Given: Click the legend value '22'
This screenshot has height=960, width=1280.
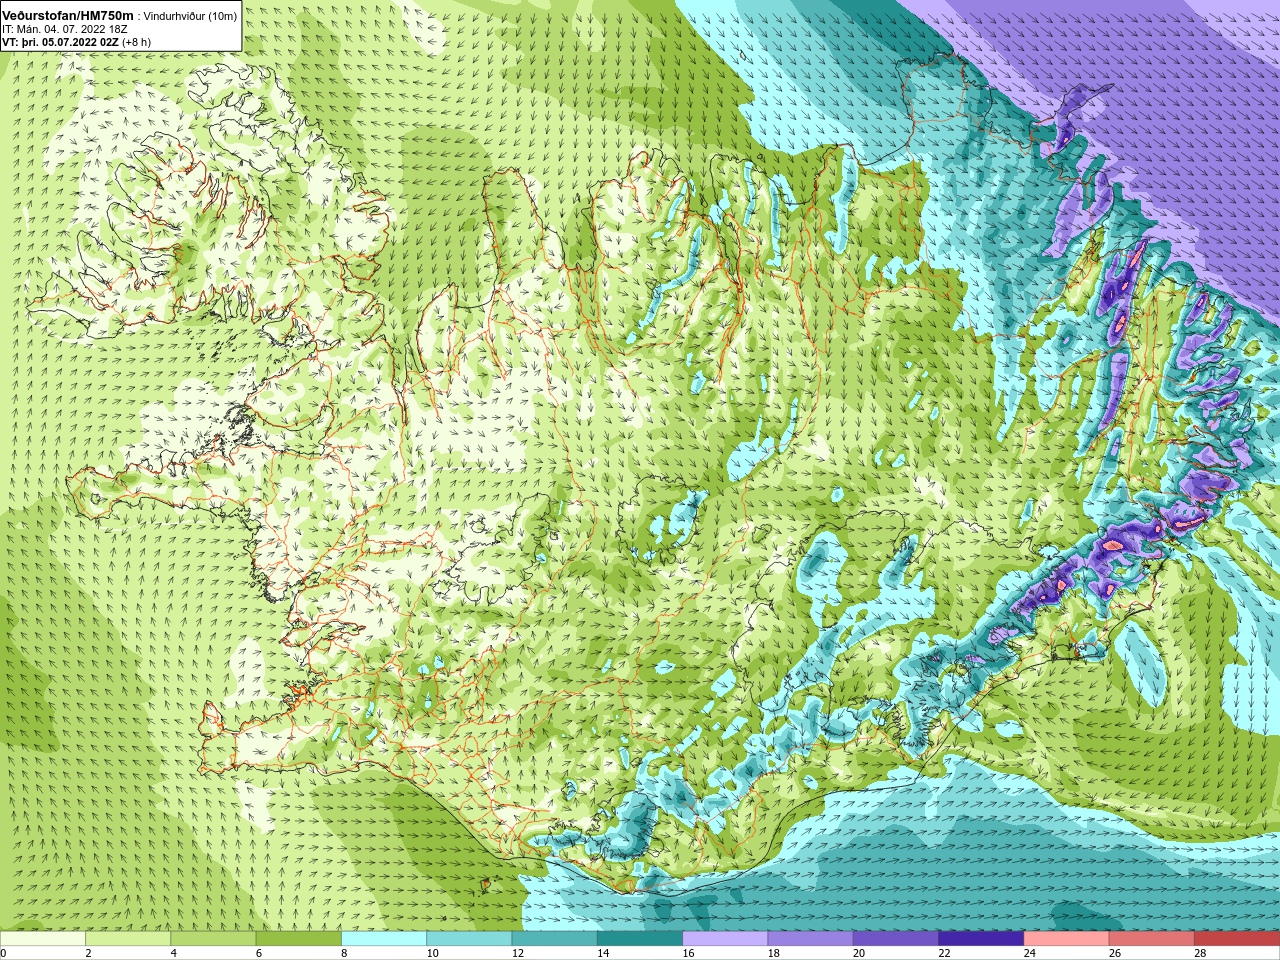Looking at the screenshot, I should (x=944, y=953).
